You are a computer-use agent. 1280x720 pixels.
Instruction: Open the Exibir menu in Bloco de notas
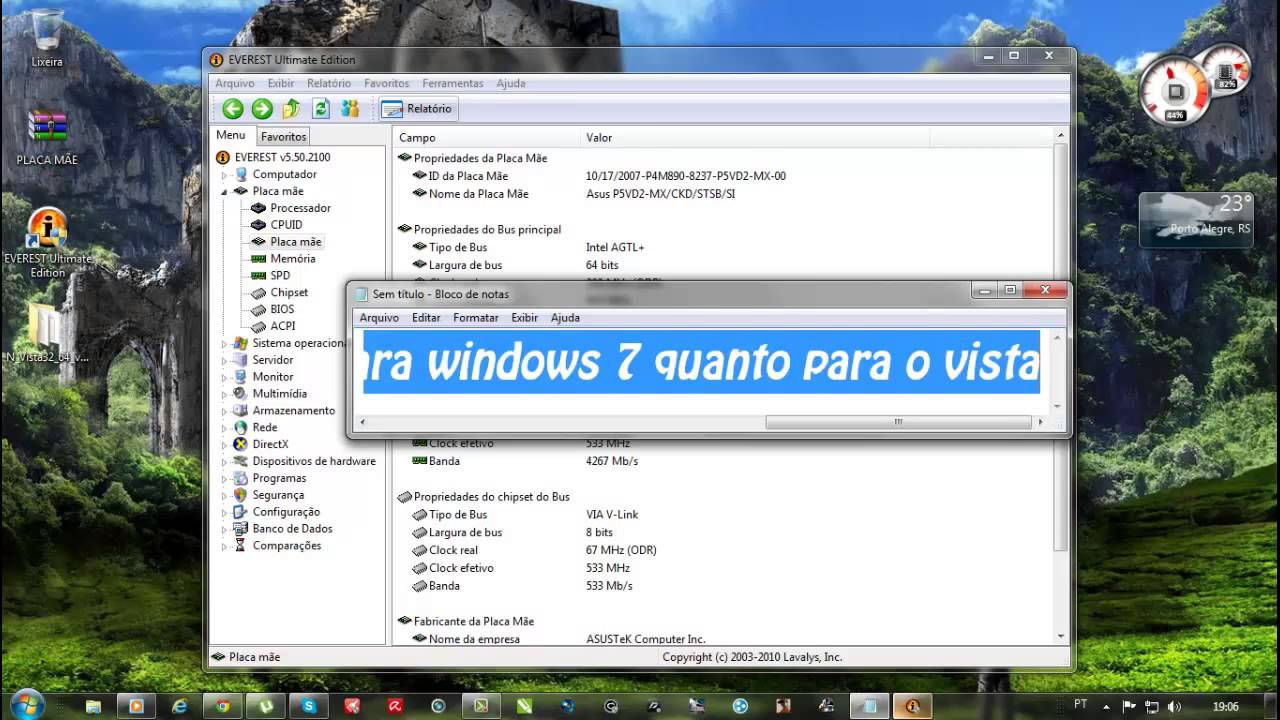(524, 317)
